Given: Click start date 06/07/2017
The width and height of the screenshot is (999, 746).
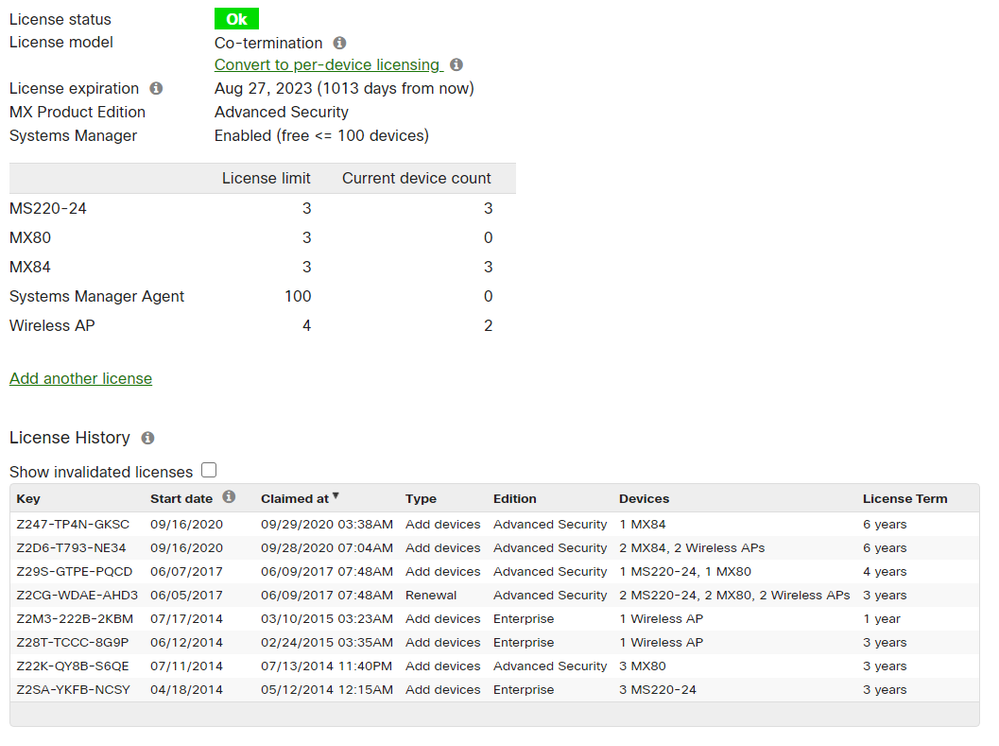Looking at the screenshot, I should 187,571.
